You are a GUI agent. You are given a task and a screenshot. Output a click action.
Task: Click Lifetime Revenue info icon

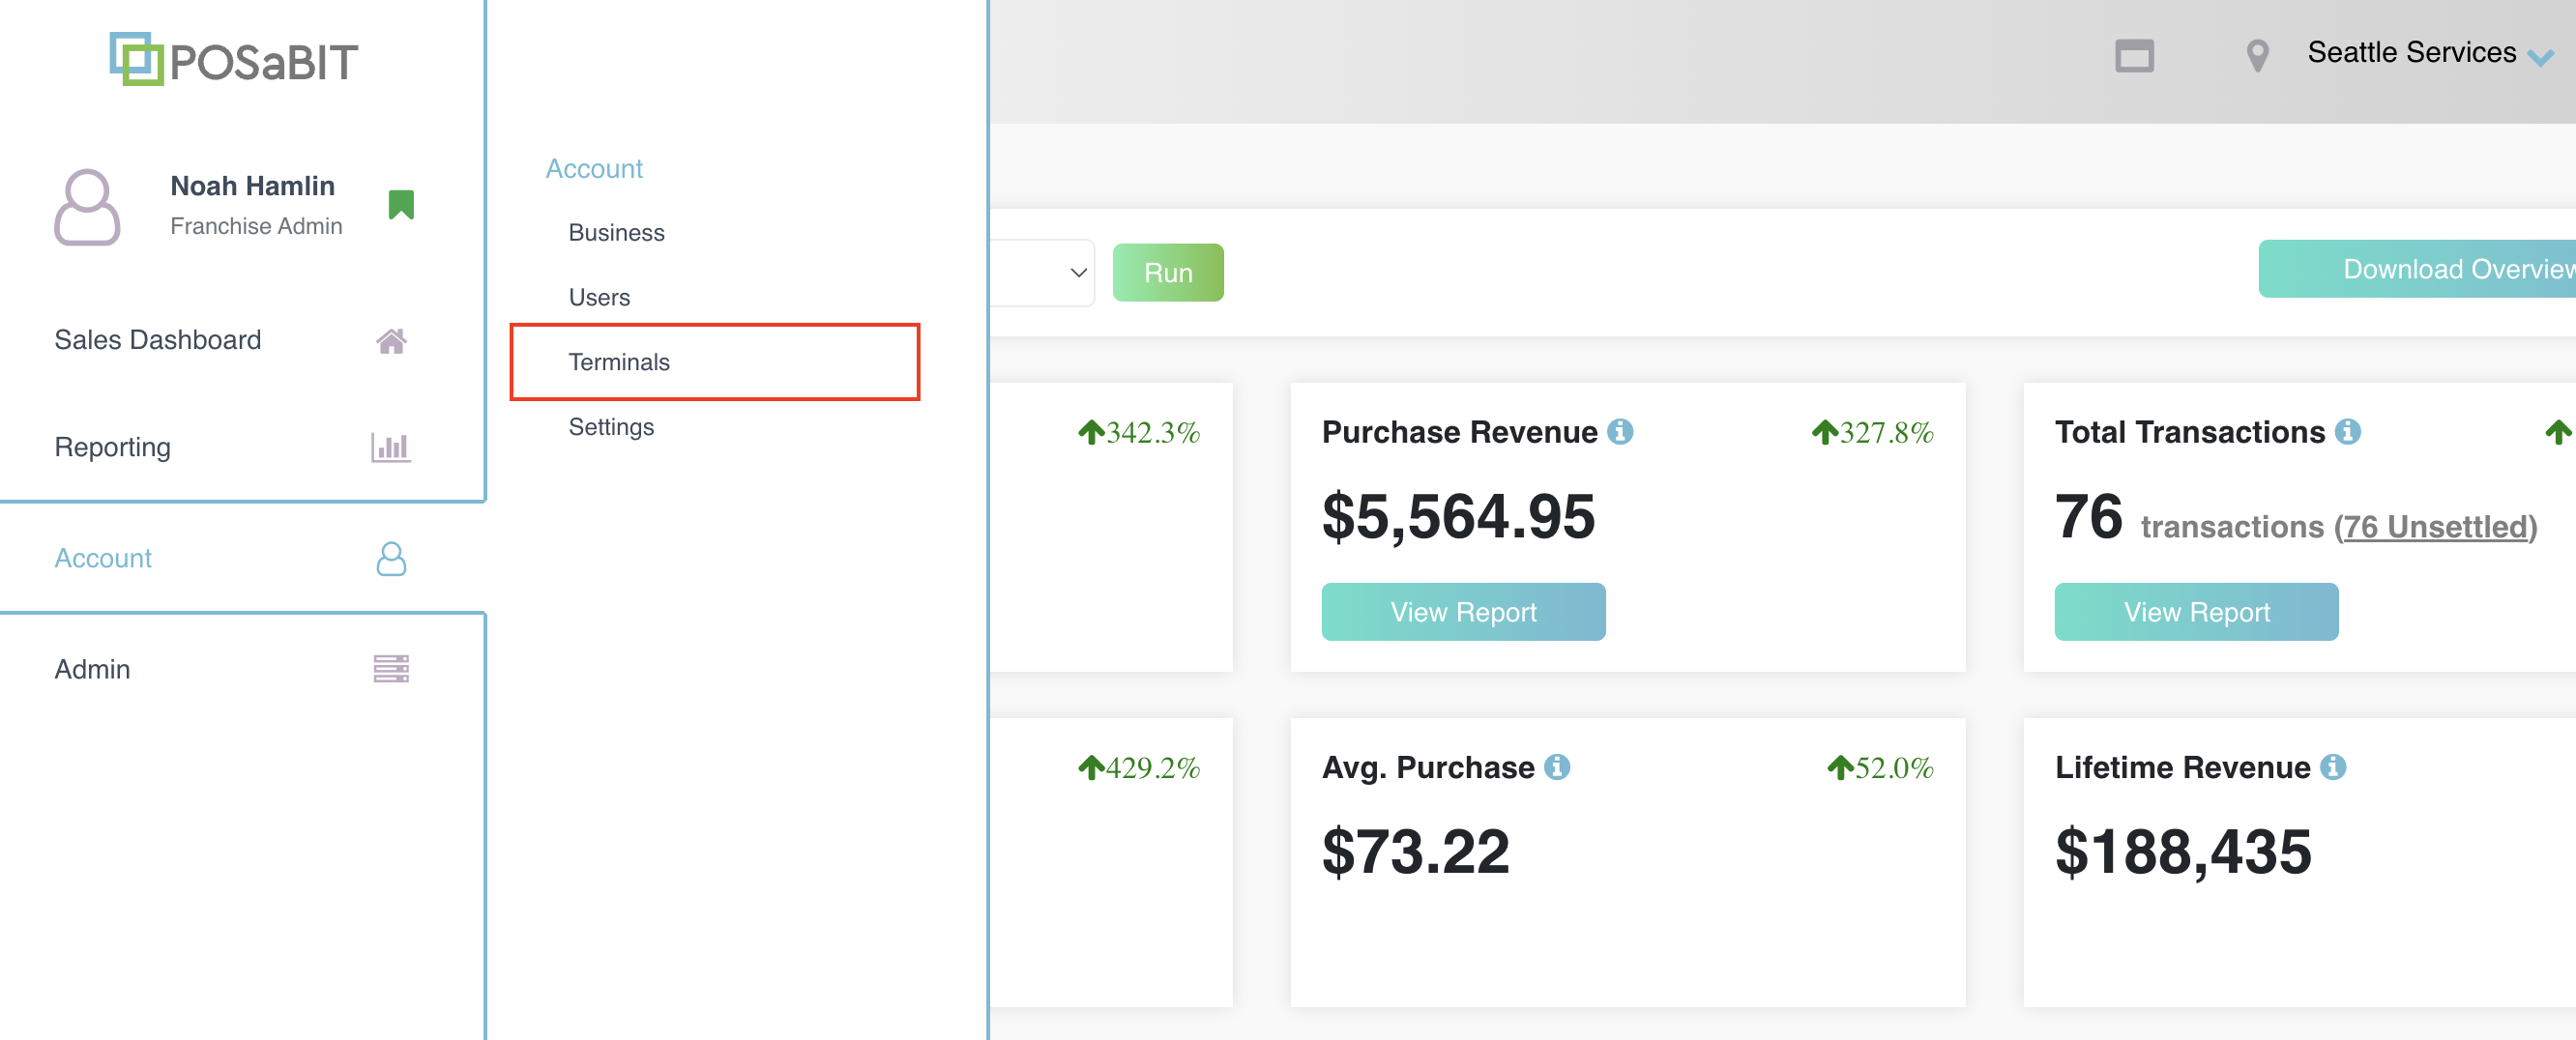pyautogui.click(x=2333, y=766)
